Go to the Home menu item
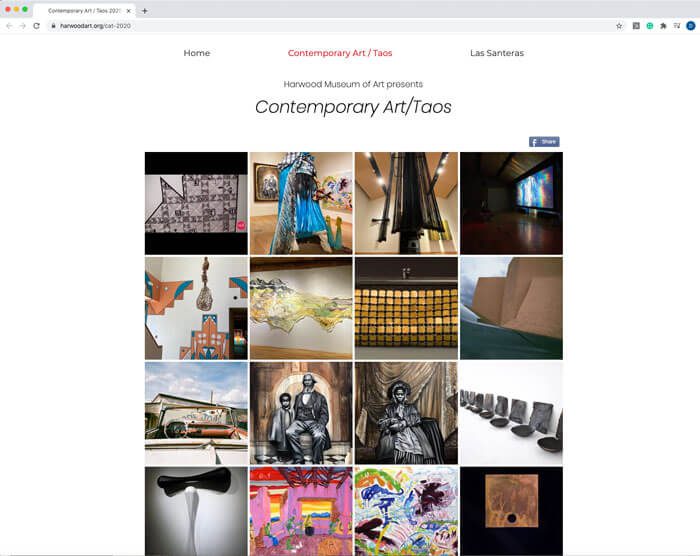 coord(197,53)
